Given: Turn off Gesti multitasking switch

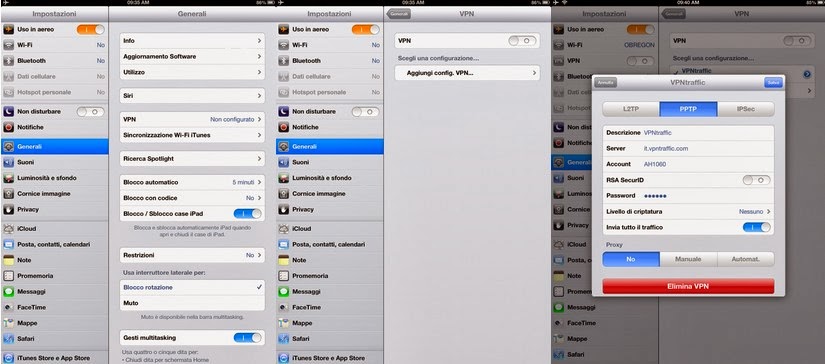Looking at the screenshot, I should click(x=247, y=338).
